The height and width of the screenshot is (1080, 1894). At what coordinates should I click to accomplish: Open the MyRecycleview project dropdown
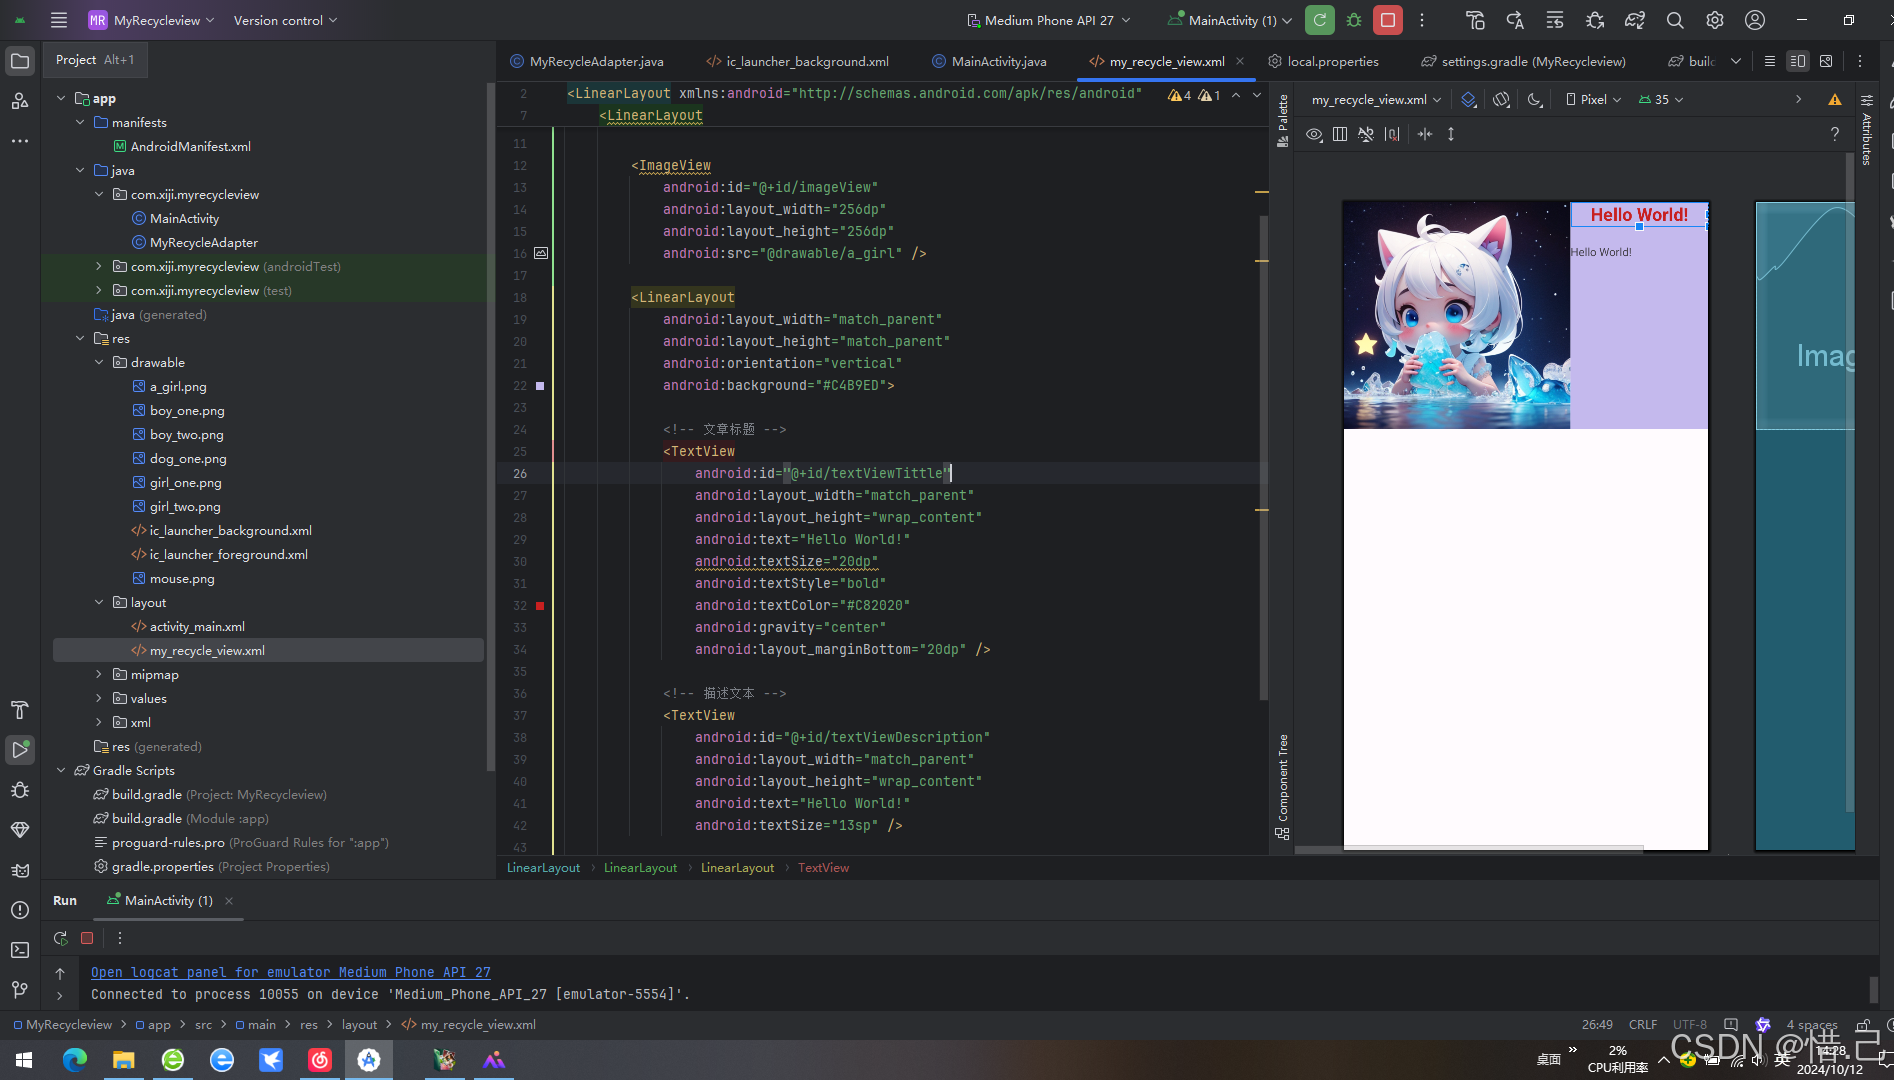point(151,20)
